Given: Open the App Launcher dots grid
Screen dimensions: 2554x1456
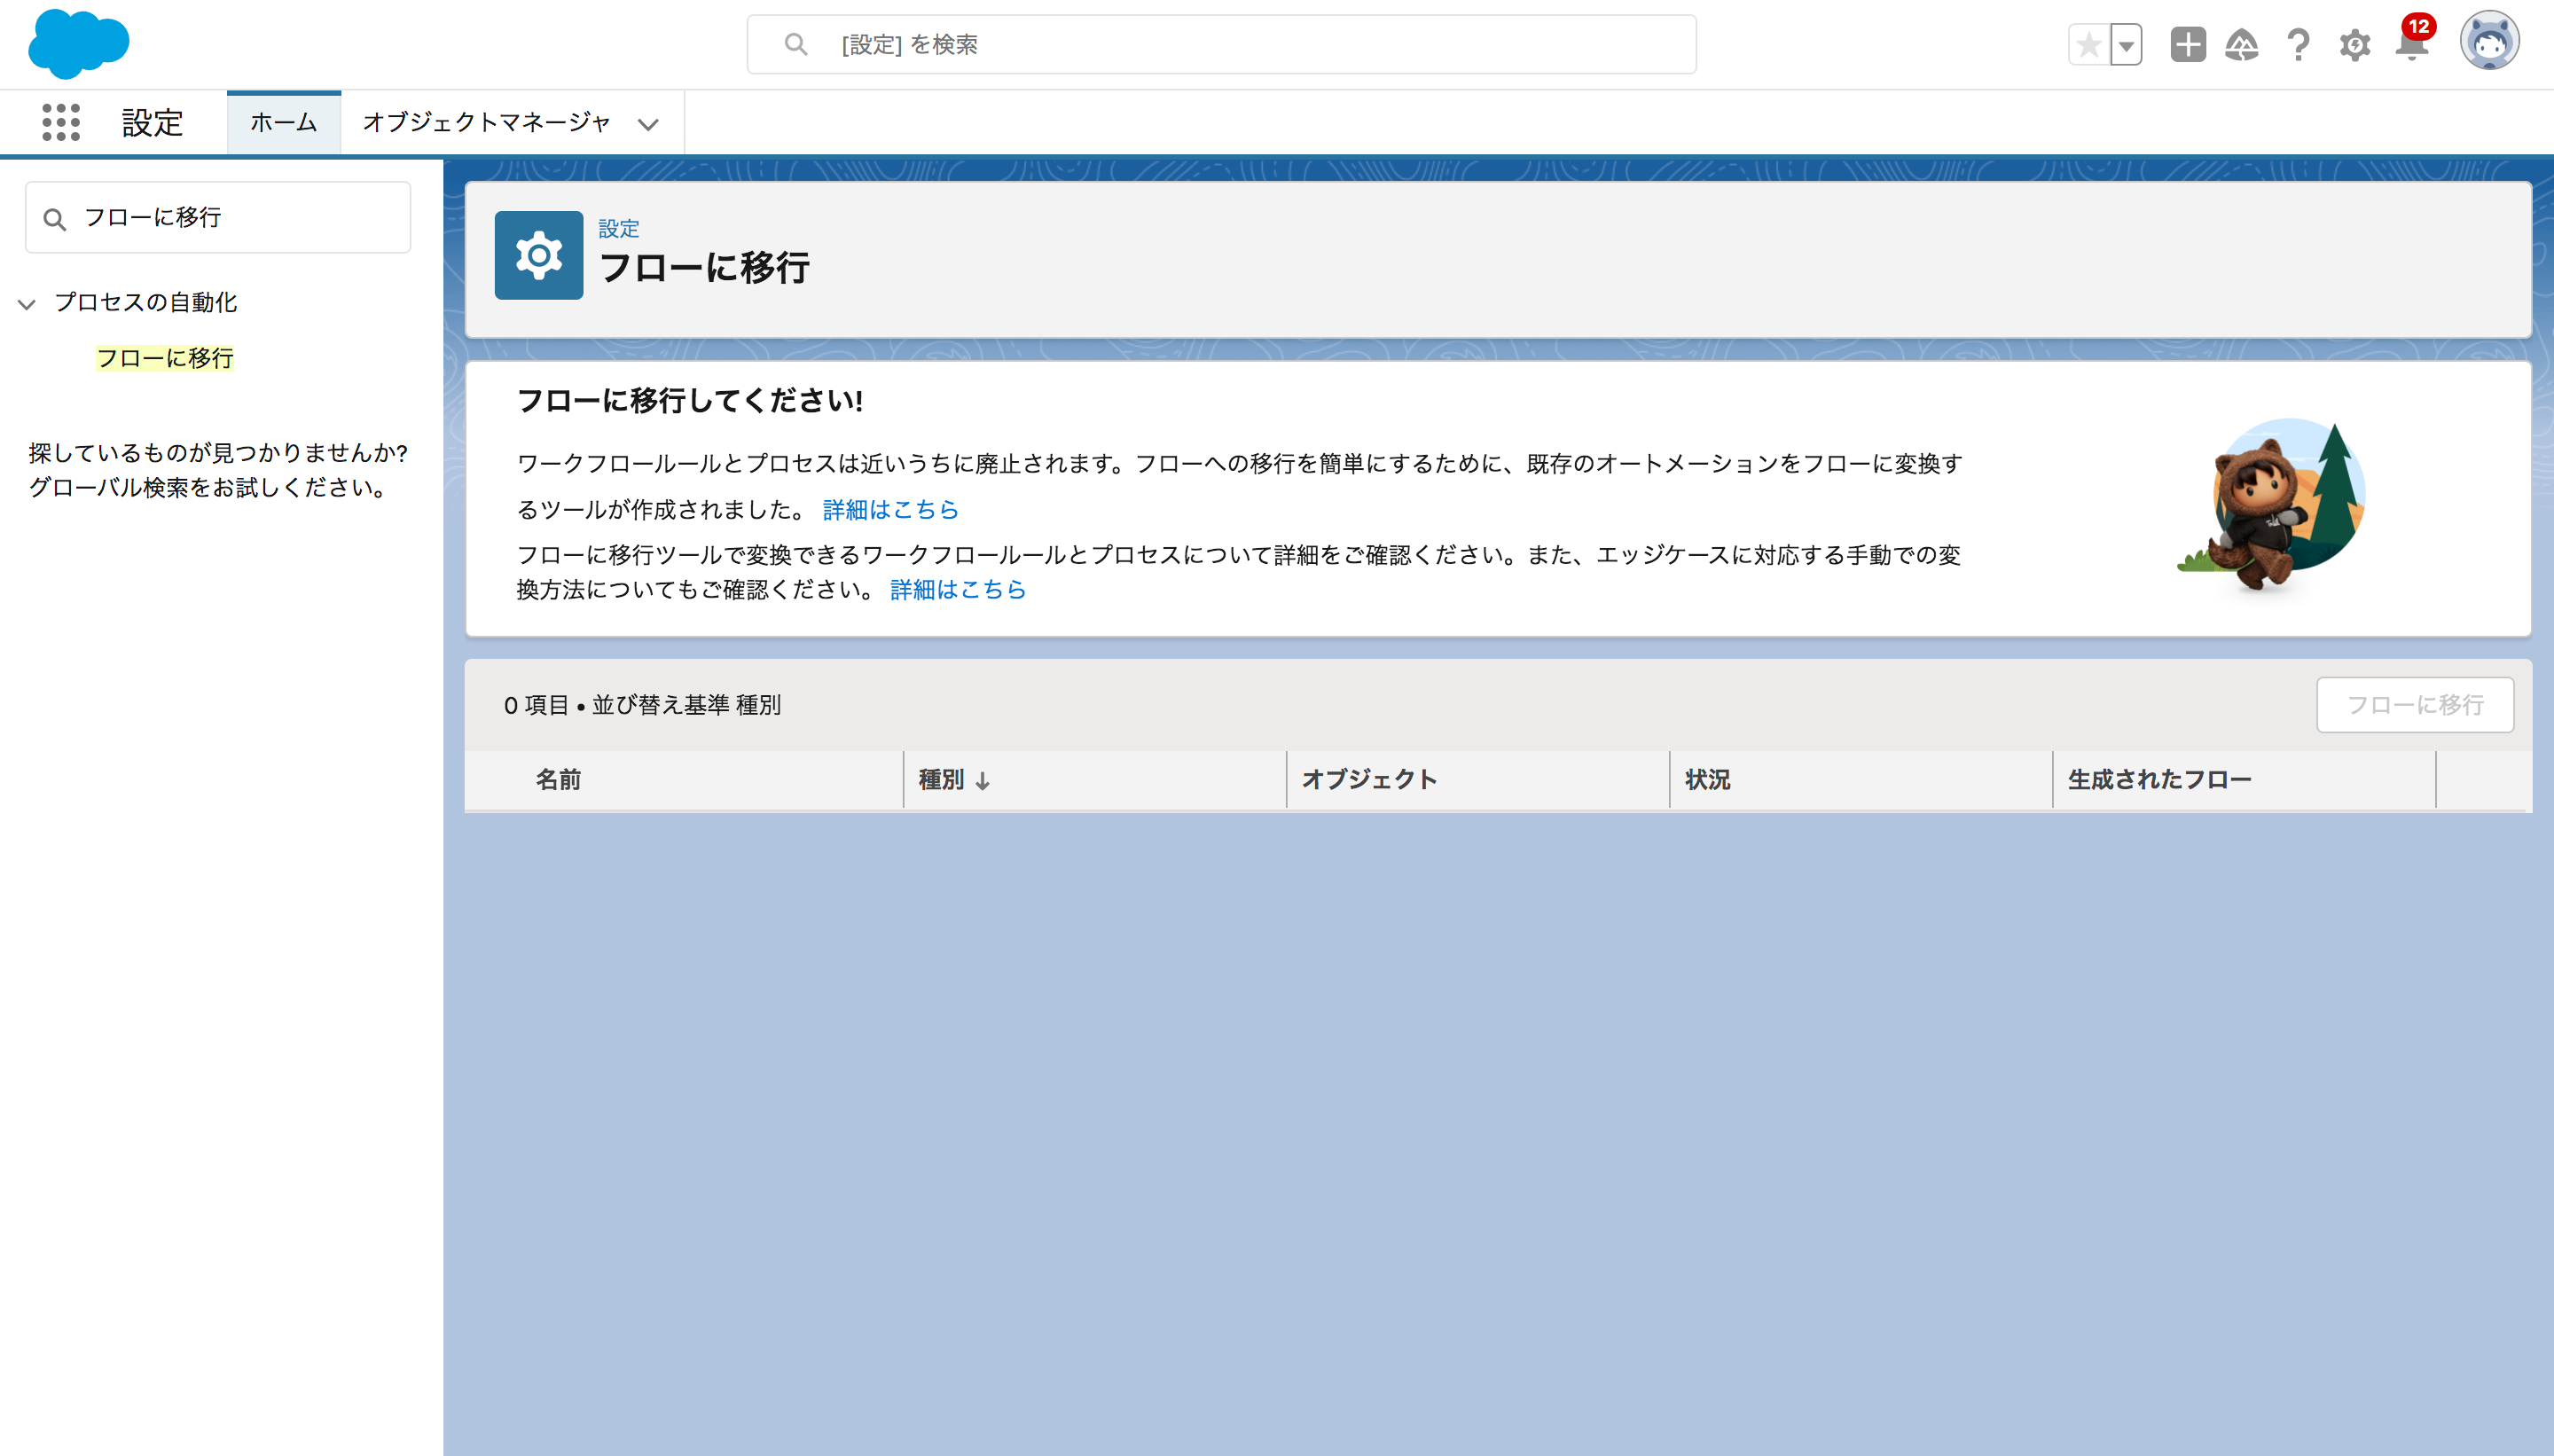Looking at the screenshot, I should 61,122.
